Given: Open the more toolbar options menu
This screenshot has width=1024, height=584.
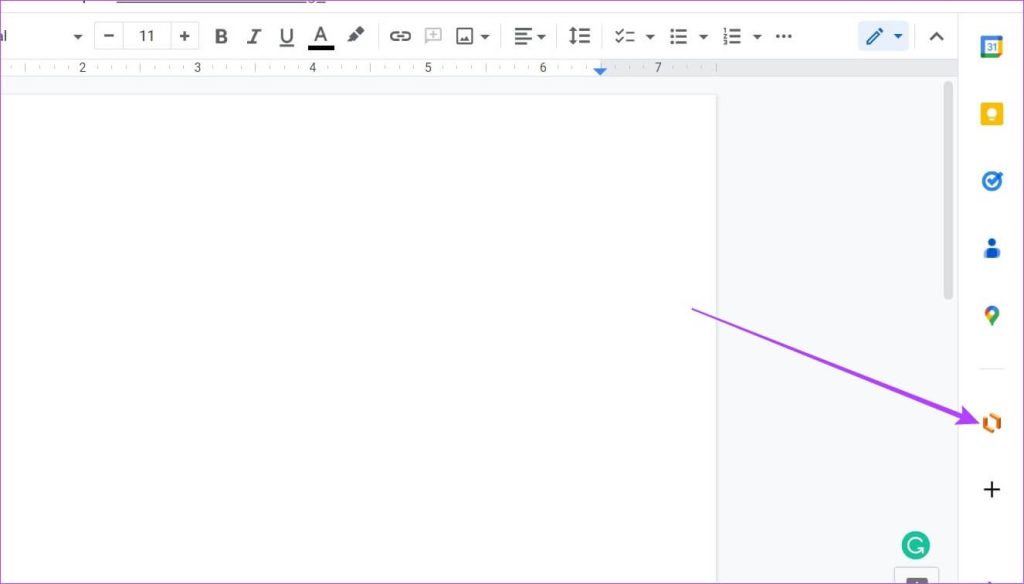Looking at the screenshot, I should click(784, 37).
